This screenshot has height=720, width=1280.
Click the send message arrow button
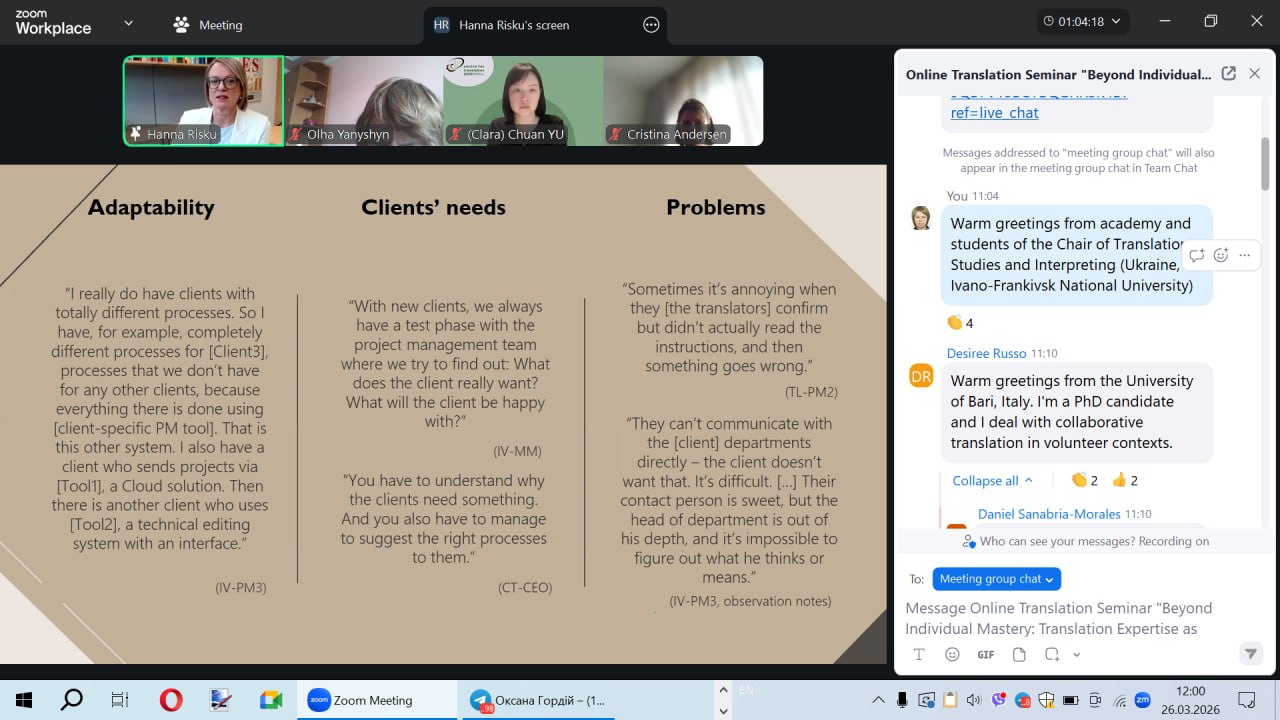coord(1250,654)
